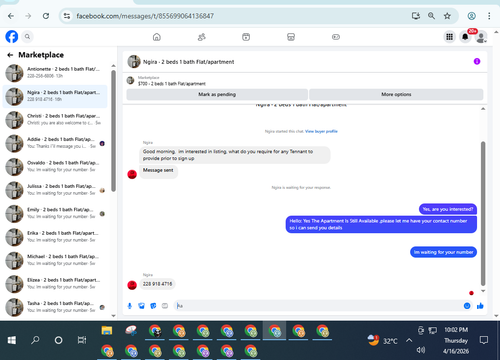Open the Chrome profile icon
The image size is (500, 360).
(471, 16)
